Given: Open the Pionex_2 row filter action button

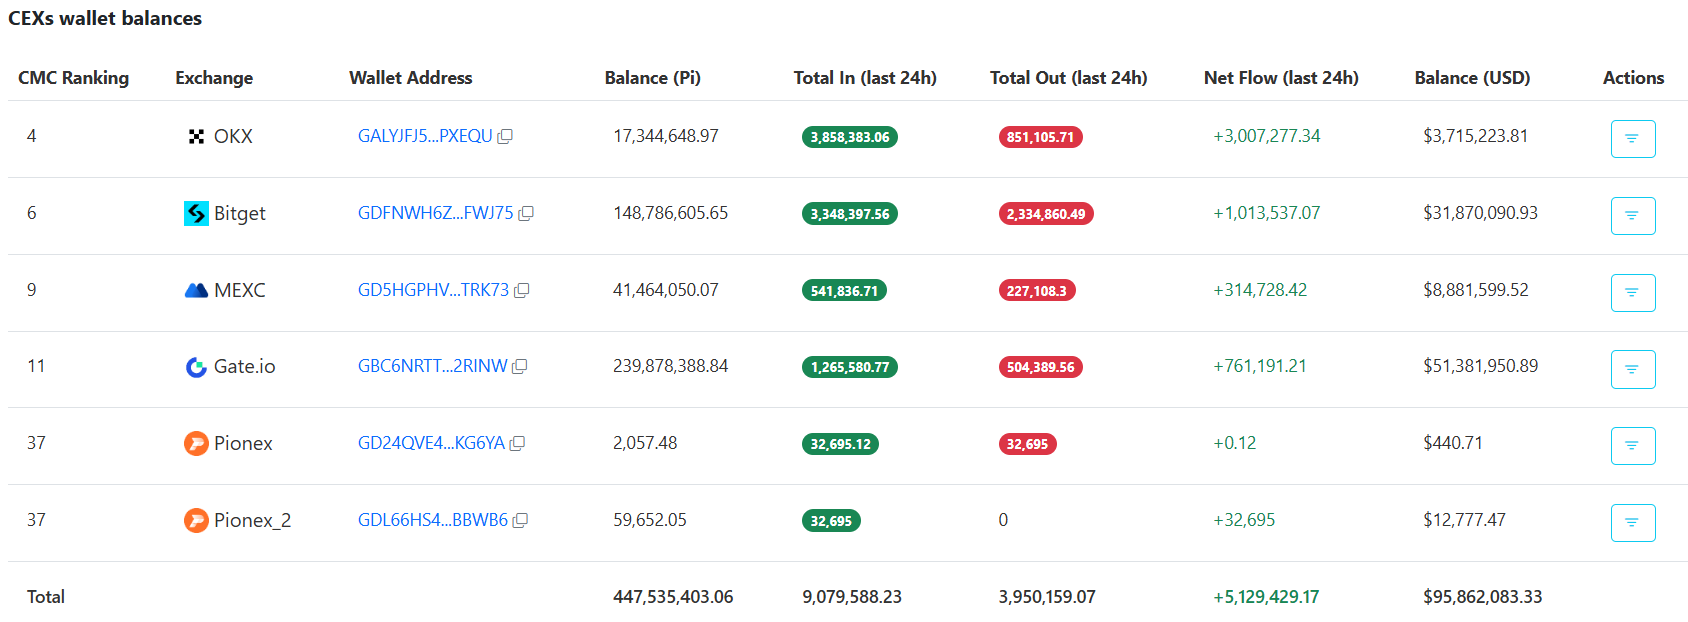Looking at the screenshot, I should 1632,523.
